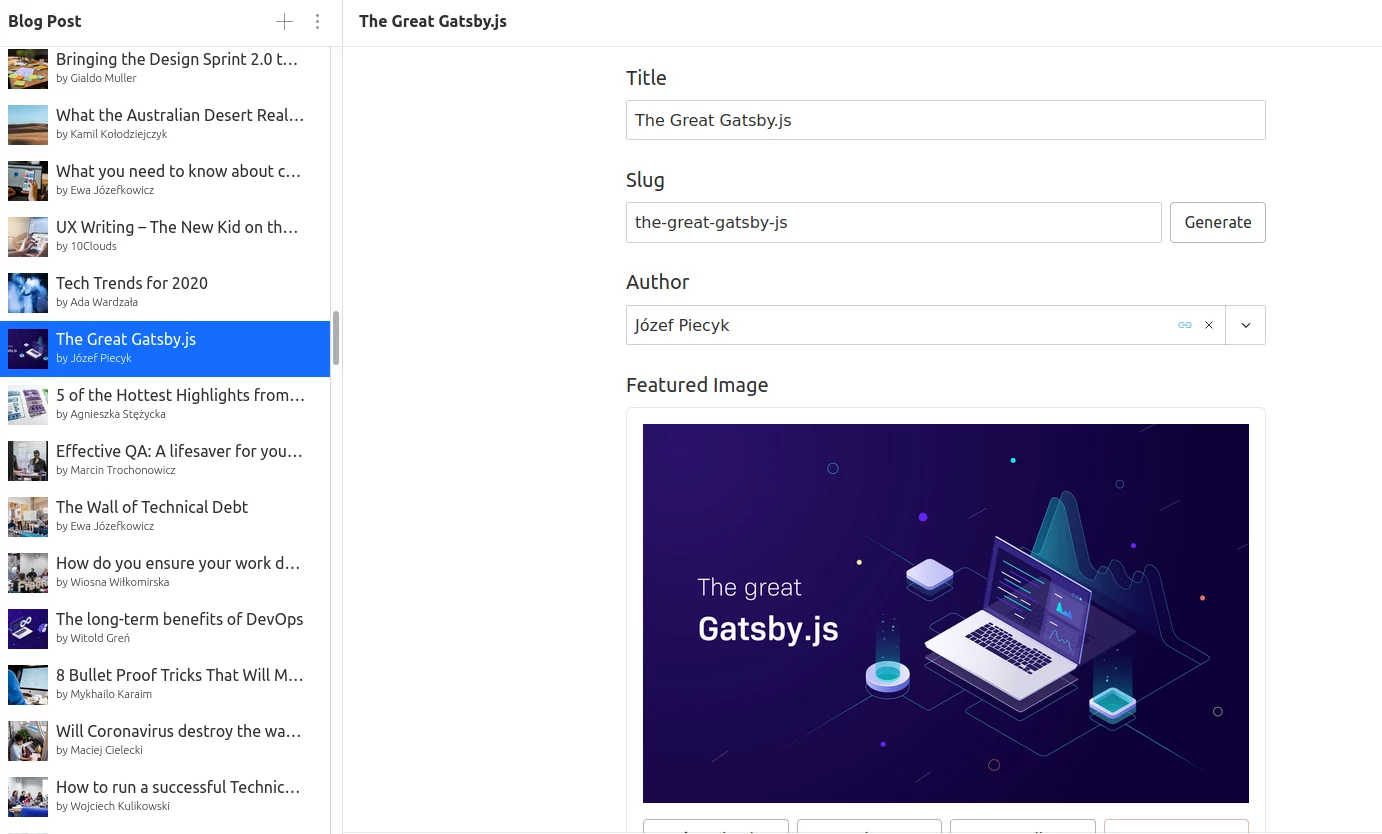Click the 'The Great Gatsby.js' document pane title
This screenshot has height=834, width=1382.
(432, 20)
